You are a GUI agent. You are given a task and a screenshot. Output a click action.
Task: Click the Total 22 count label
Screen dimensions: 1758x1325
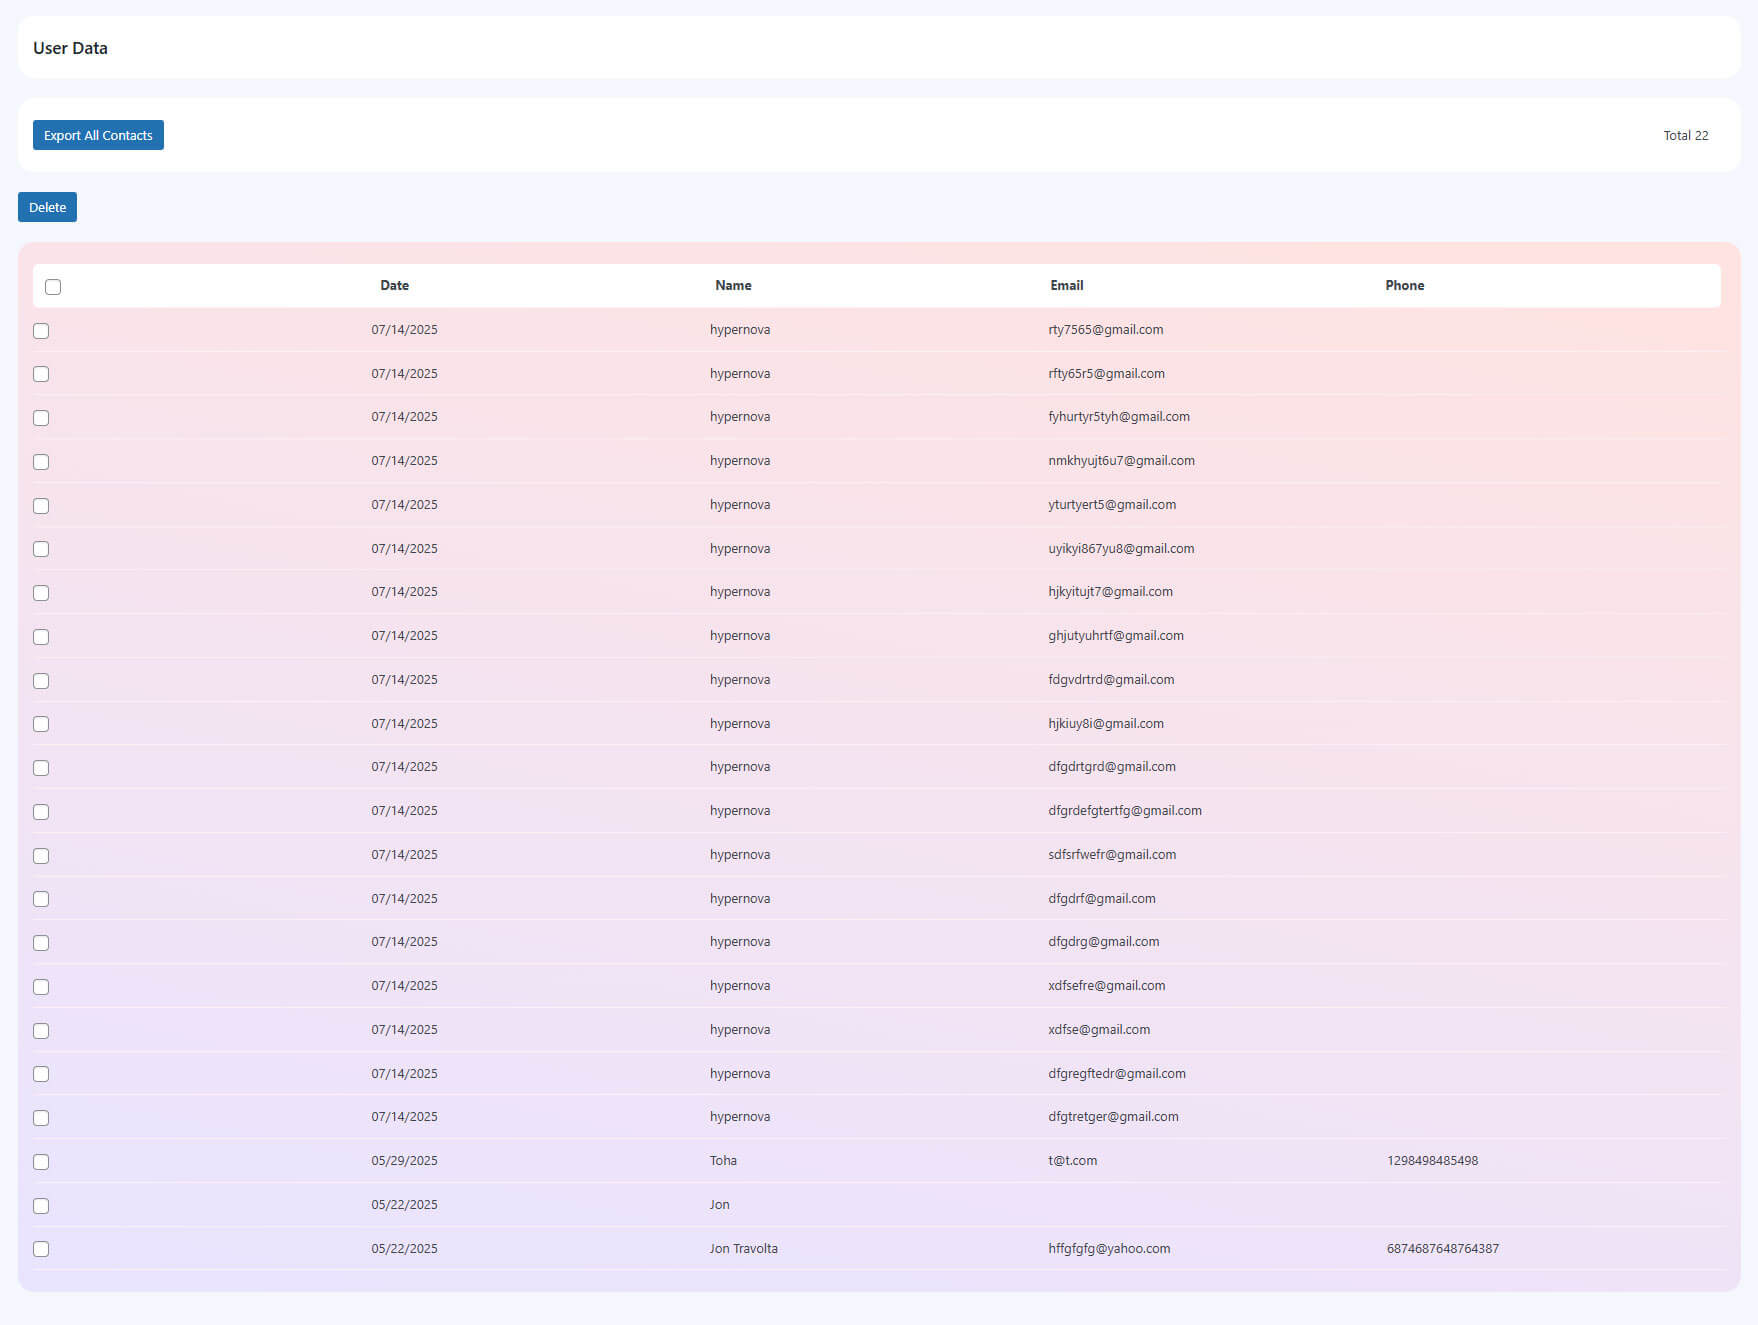pyautogui.click(x=1686, y=135)
